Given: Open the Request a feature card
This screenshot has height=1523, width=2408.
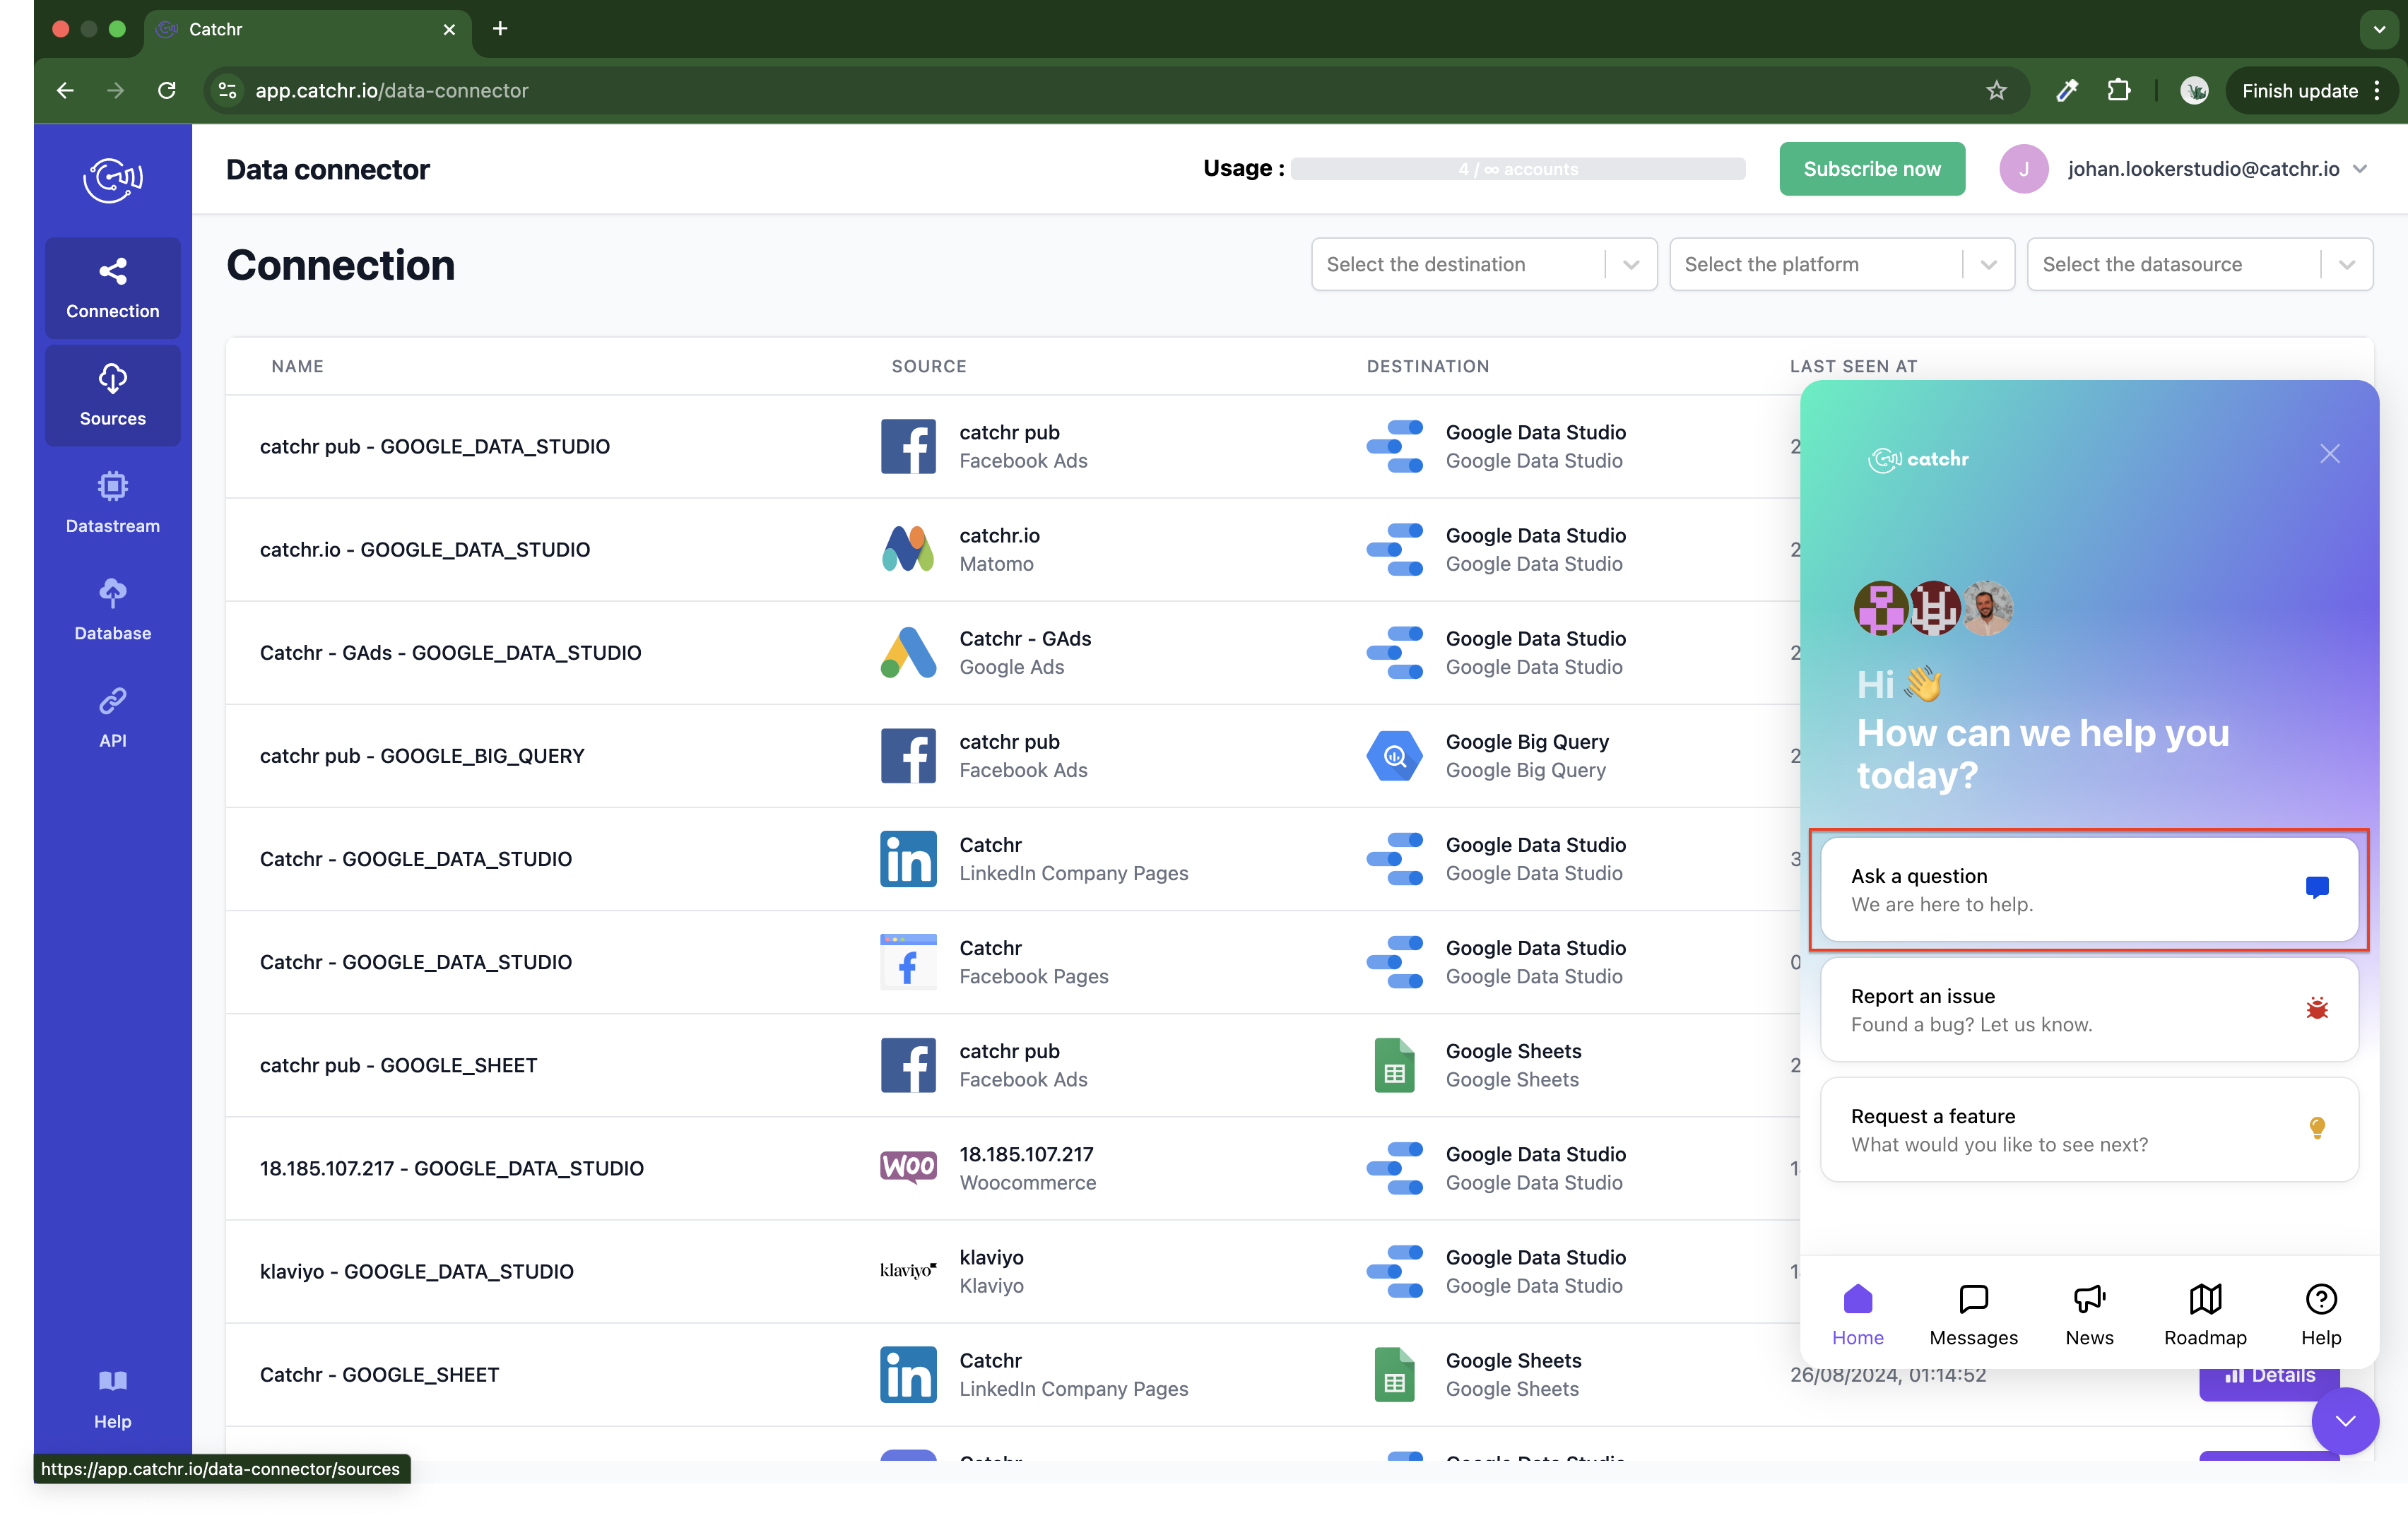Looking at the screenshot, I should pyautogui.click(x=2089, y=1129).
